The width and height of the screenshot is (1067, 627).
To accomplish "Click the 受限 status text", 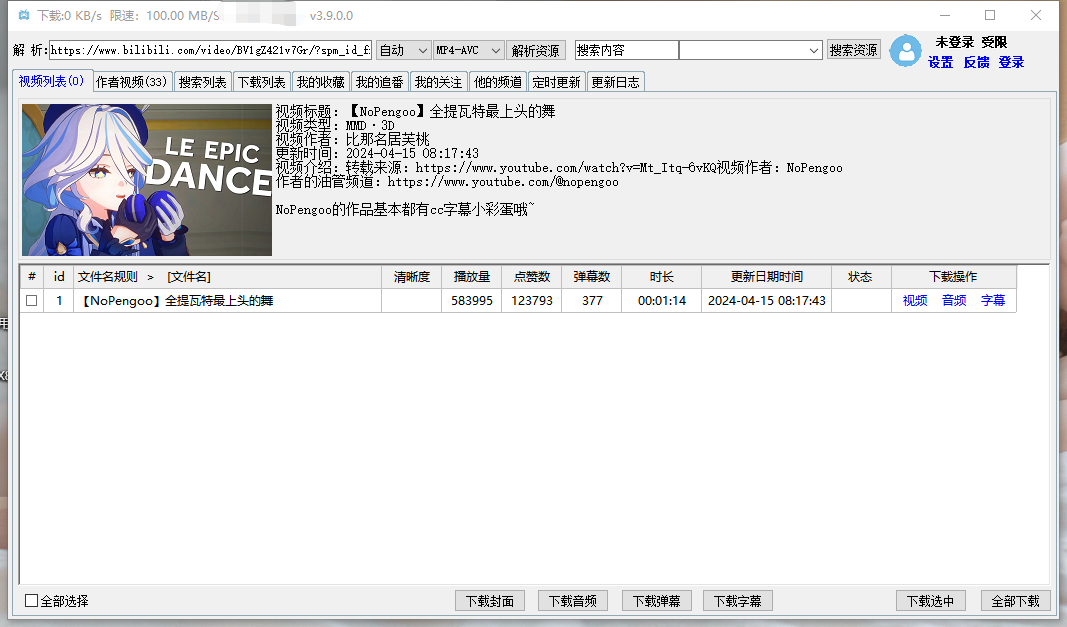I will [994, 42].
